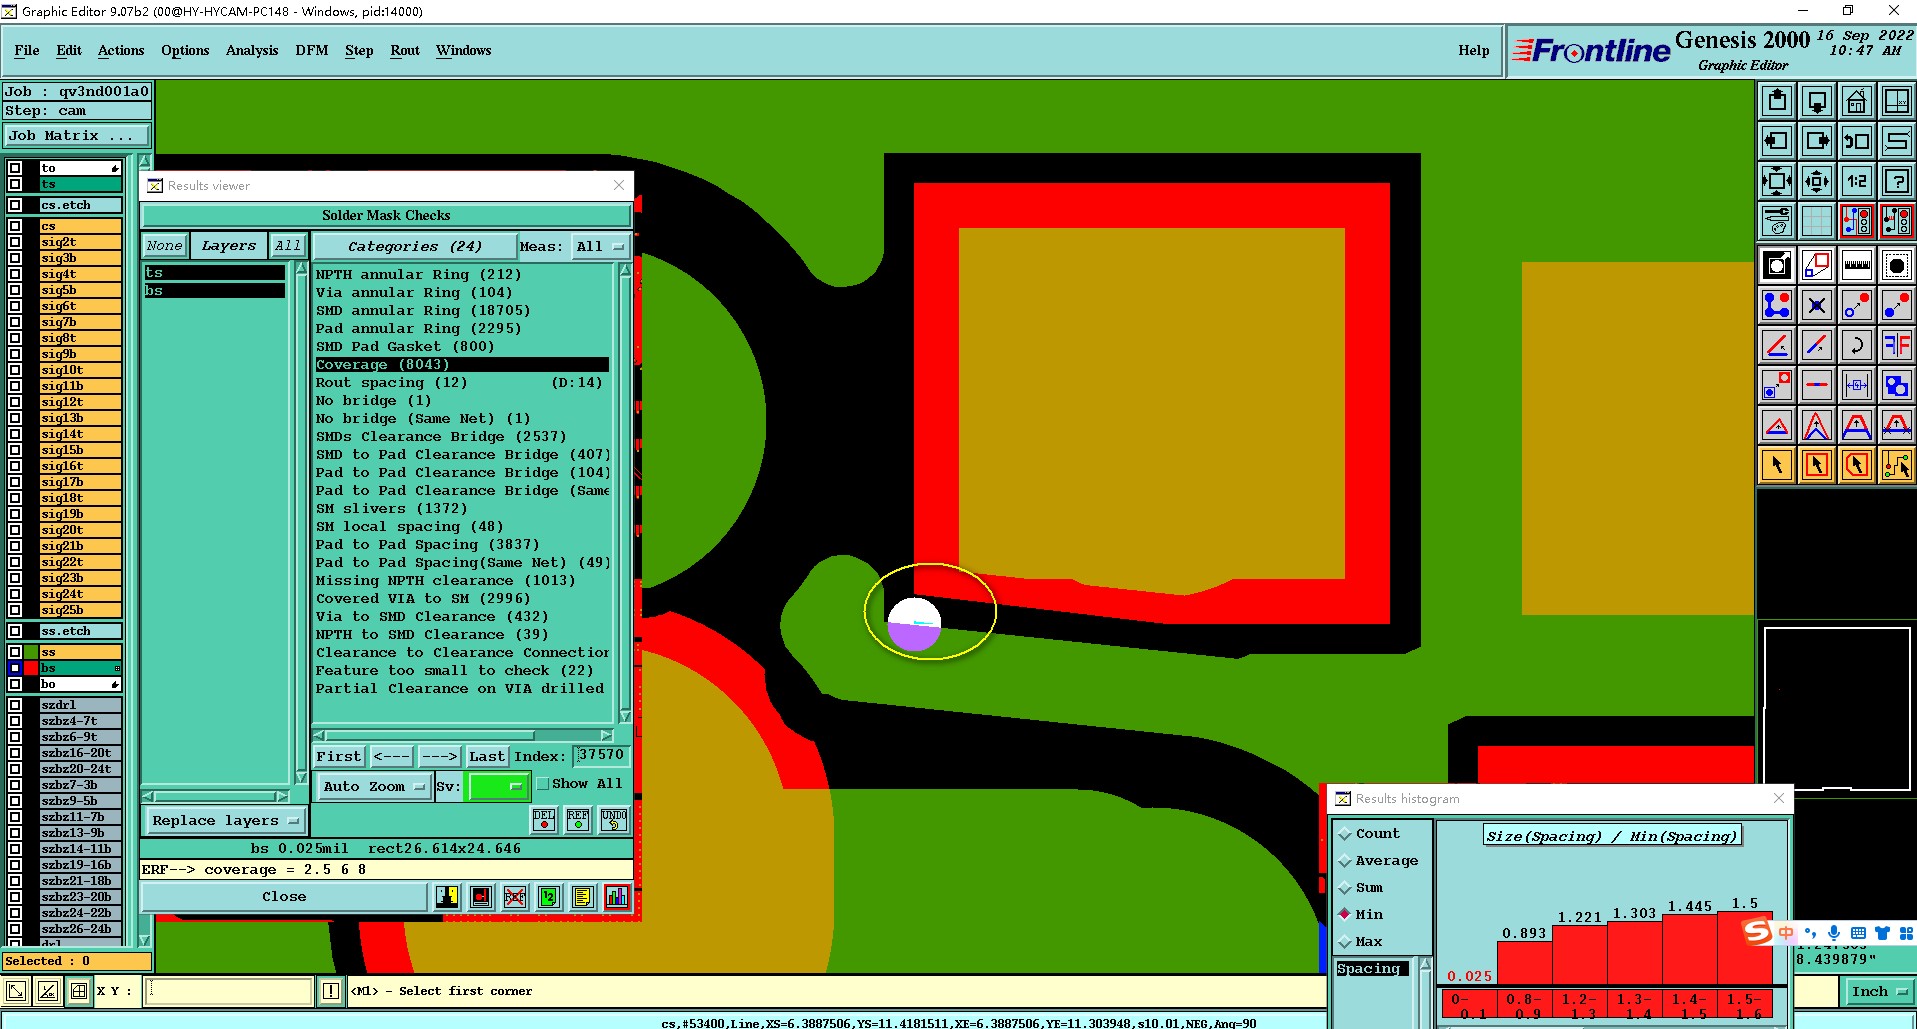This screenshot has width=1917, height=1029.
Task: Open the File menu
Action: [27, 50]
